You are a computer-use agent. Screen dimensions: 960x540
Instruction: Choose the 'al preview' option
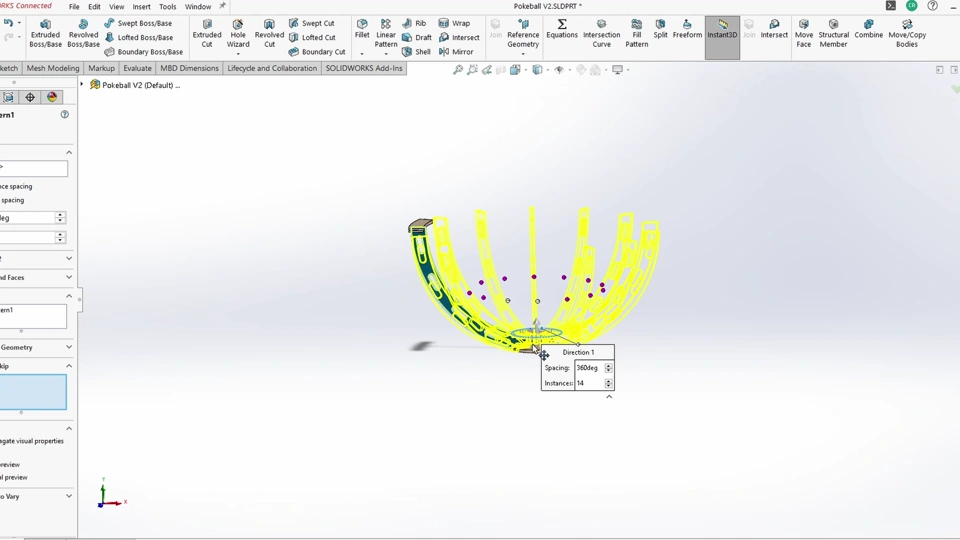pos(13,477)
